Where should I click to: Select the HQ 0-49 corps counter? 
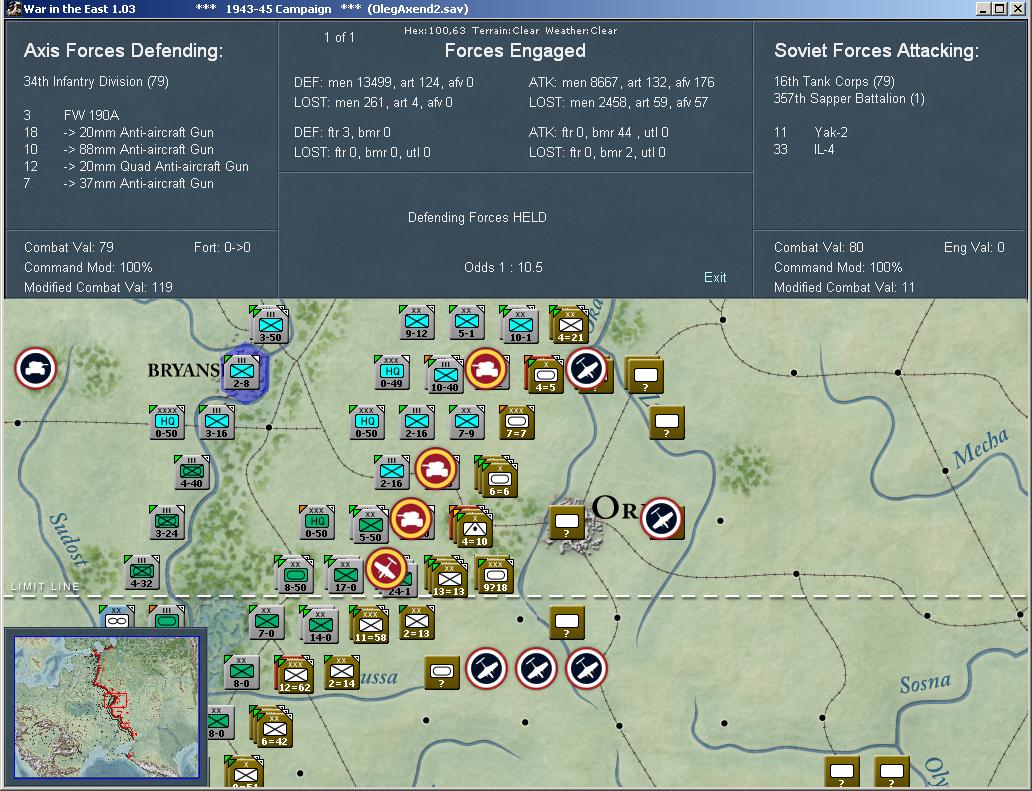point(392,372)
